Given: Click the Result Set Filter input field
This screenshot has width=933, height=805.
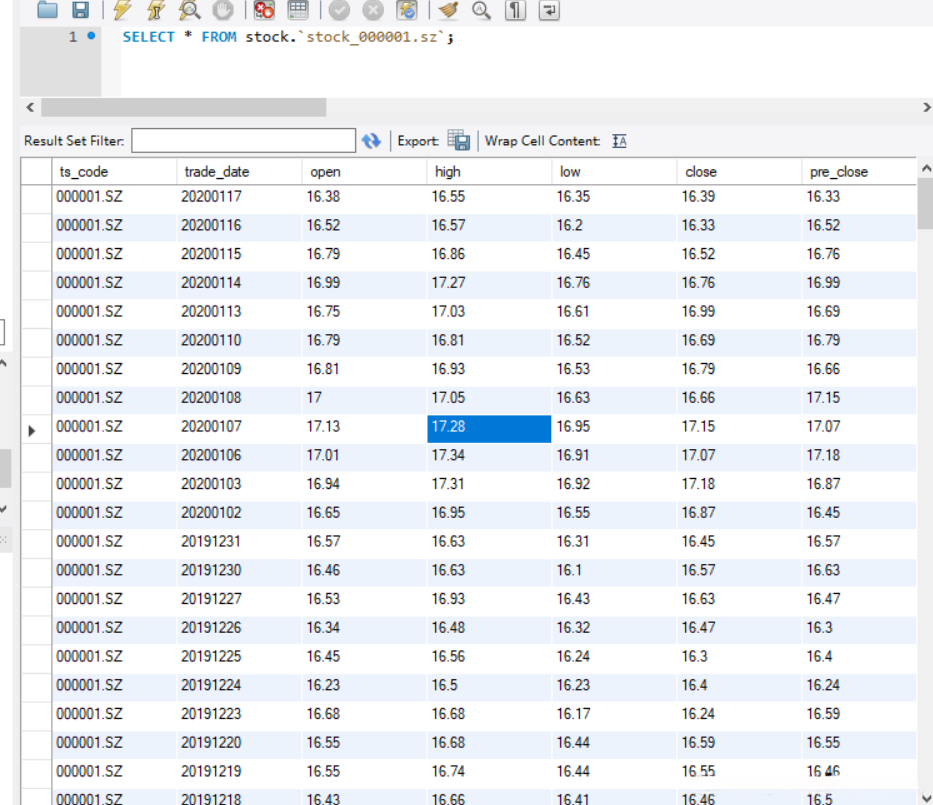Looking at the screenshot, I should (x=243, y=141).
